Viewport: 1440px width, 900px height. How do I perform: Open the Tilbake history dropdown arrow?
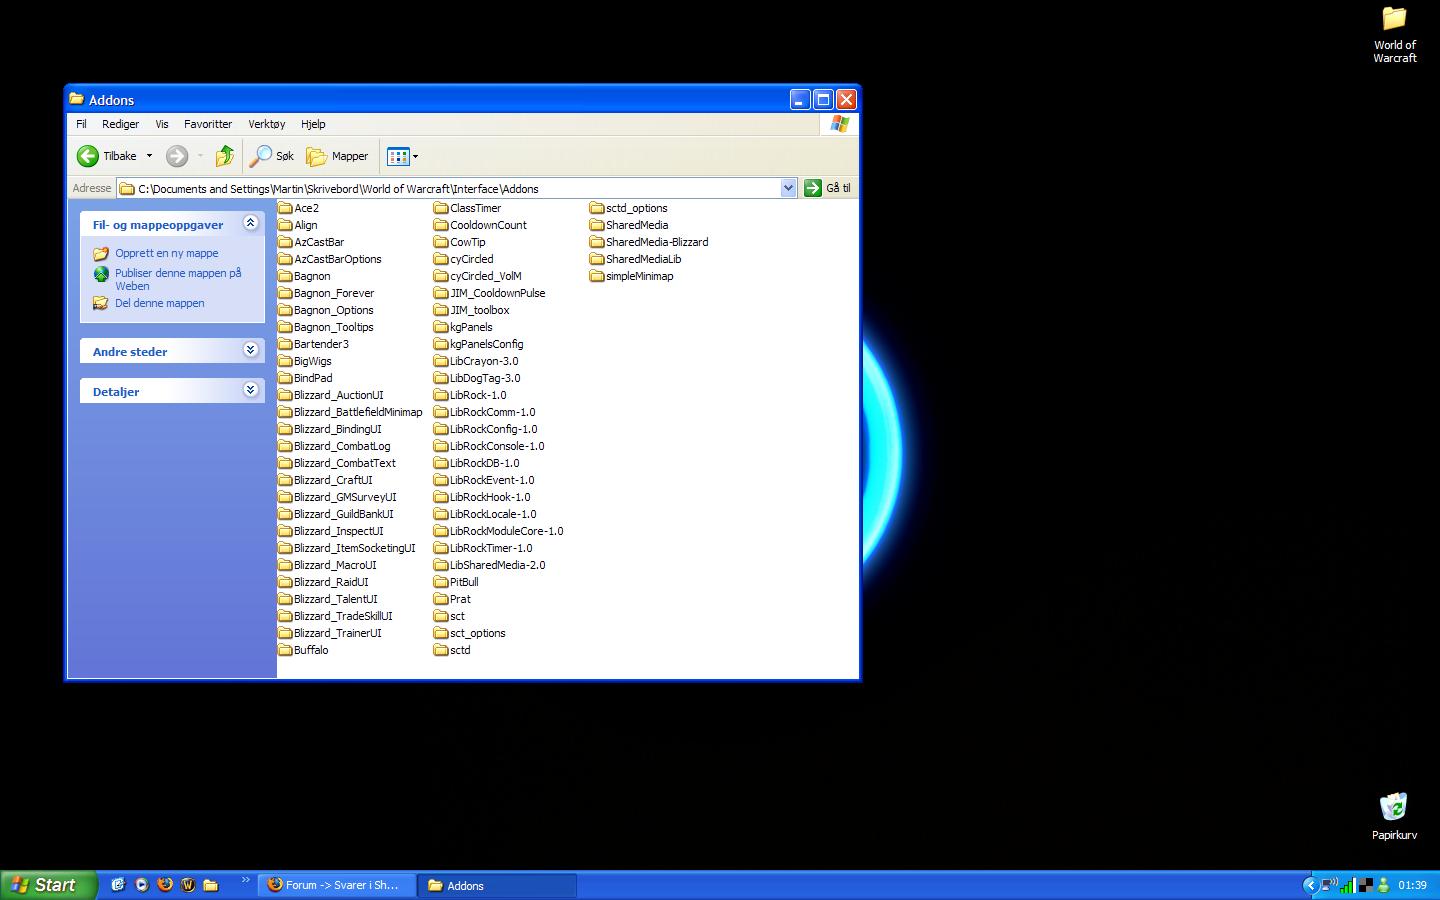(149, 156)
